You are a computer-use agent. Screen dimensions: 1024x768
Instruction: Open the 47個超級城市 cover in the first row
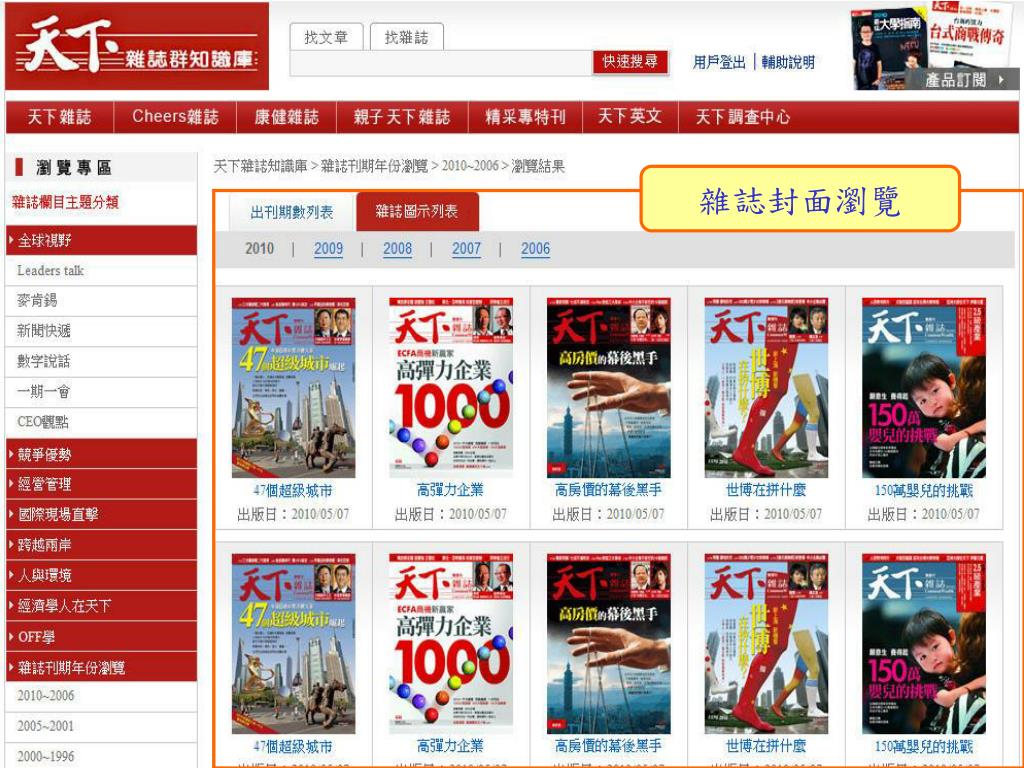(293, 388)
